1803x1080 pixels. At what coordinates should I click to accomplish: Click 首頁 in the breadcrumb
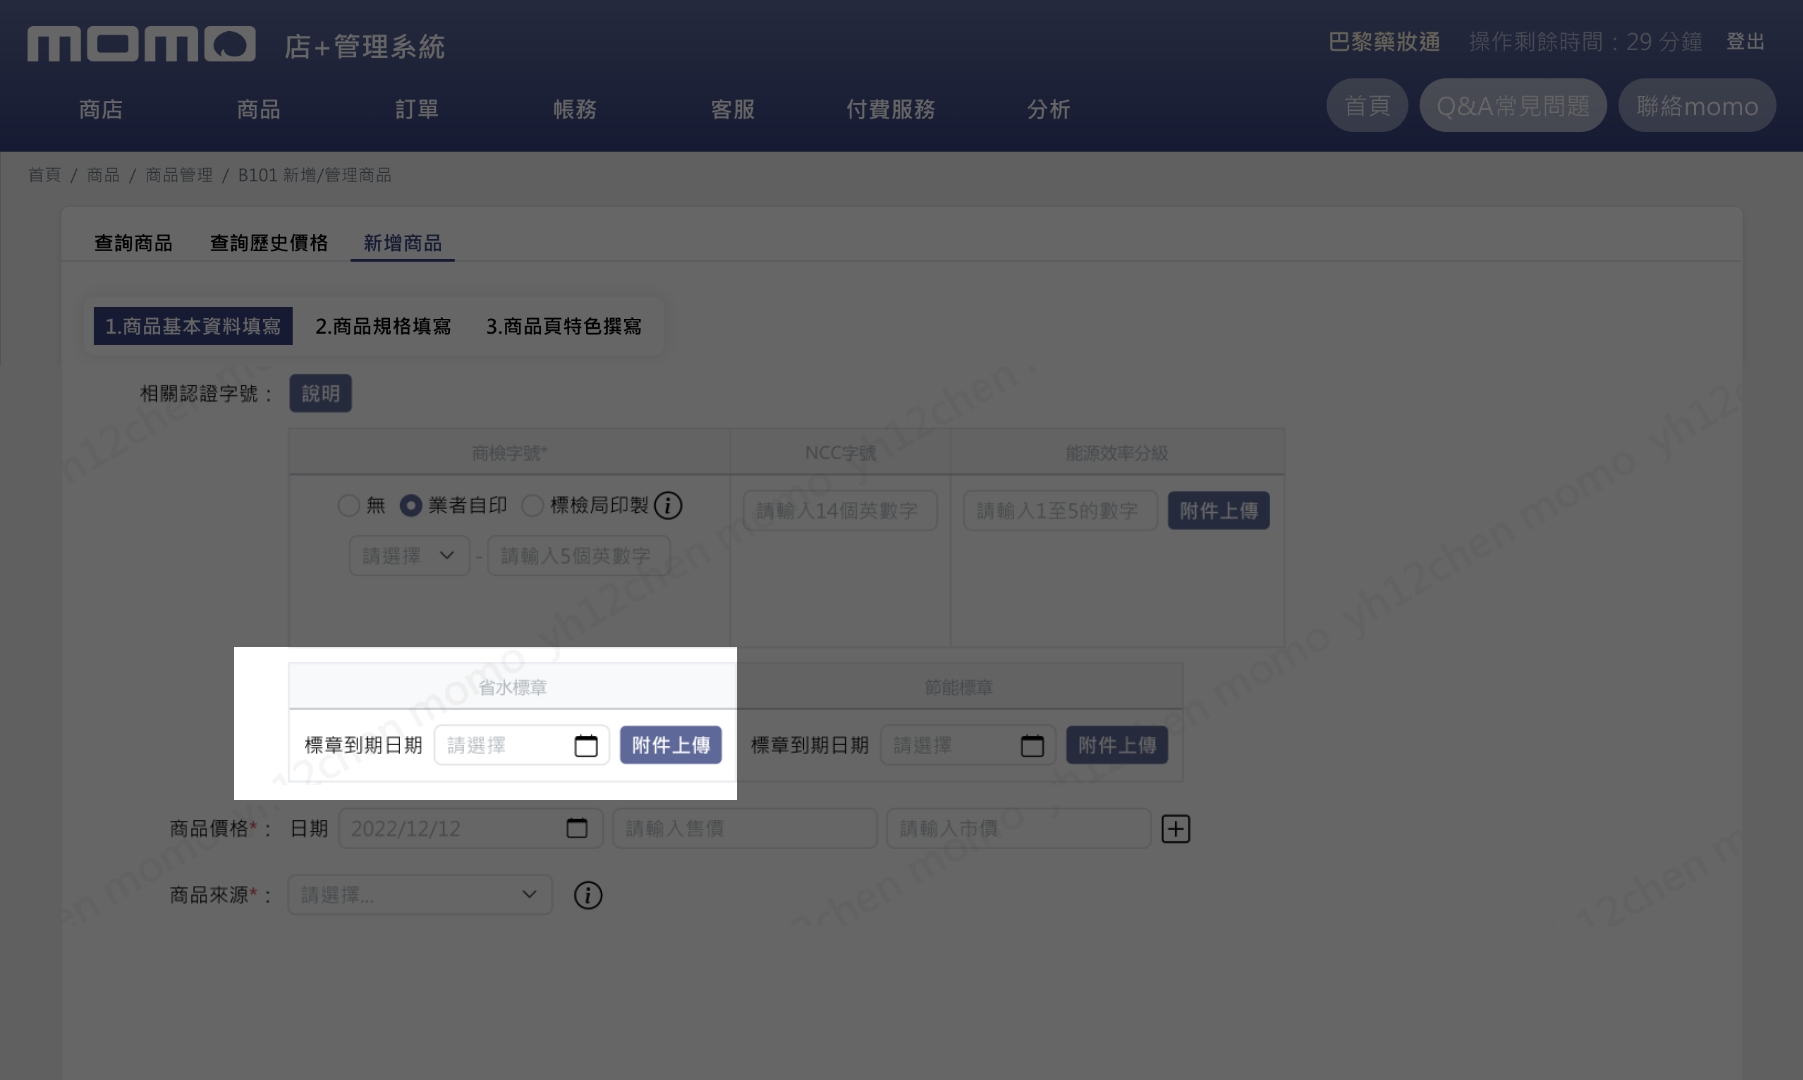coord(44,175)
